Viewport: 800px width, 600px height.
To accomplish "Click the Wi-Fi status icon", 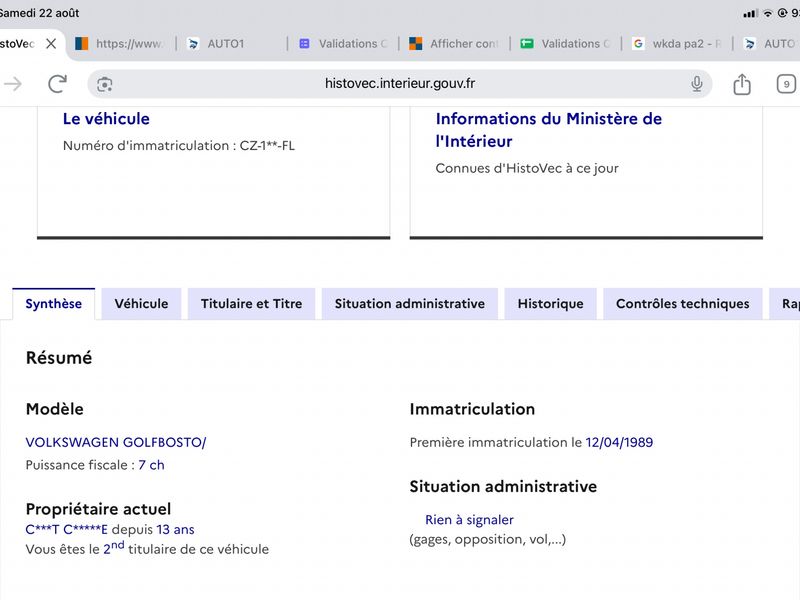I will coord(767,13).
